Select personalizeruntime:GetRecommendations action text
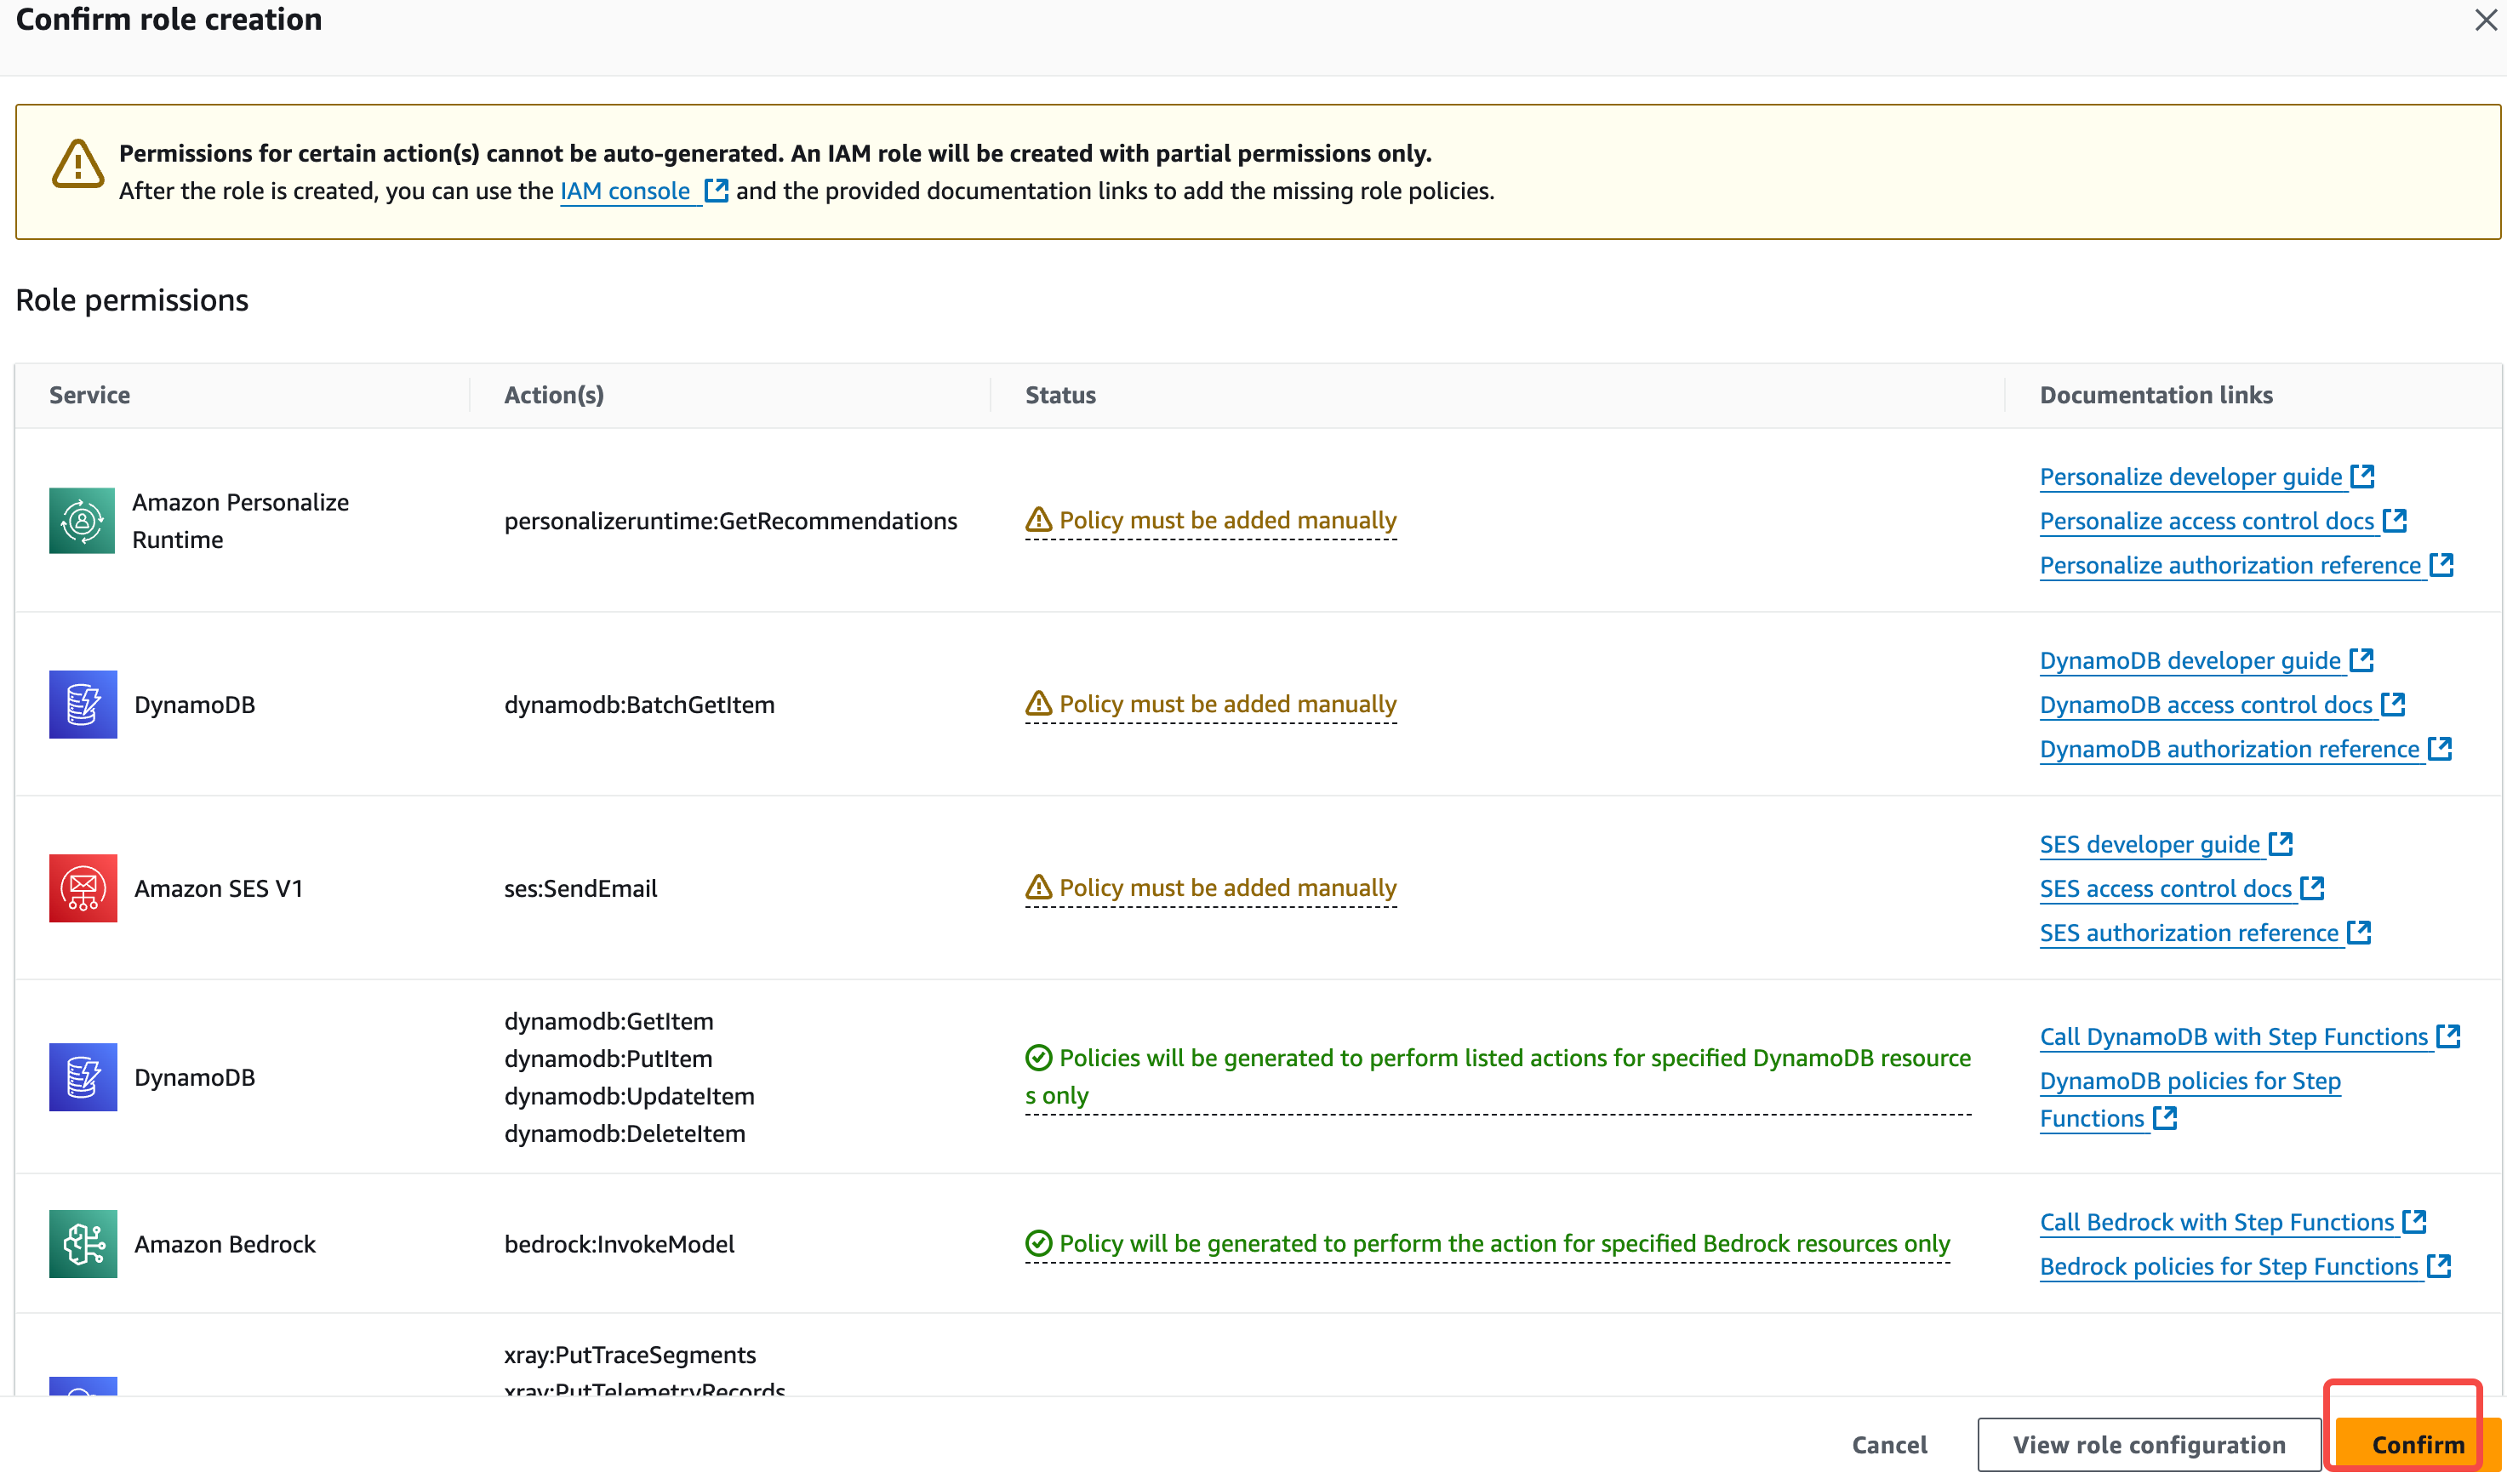 [730, 521]
